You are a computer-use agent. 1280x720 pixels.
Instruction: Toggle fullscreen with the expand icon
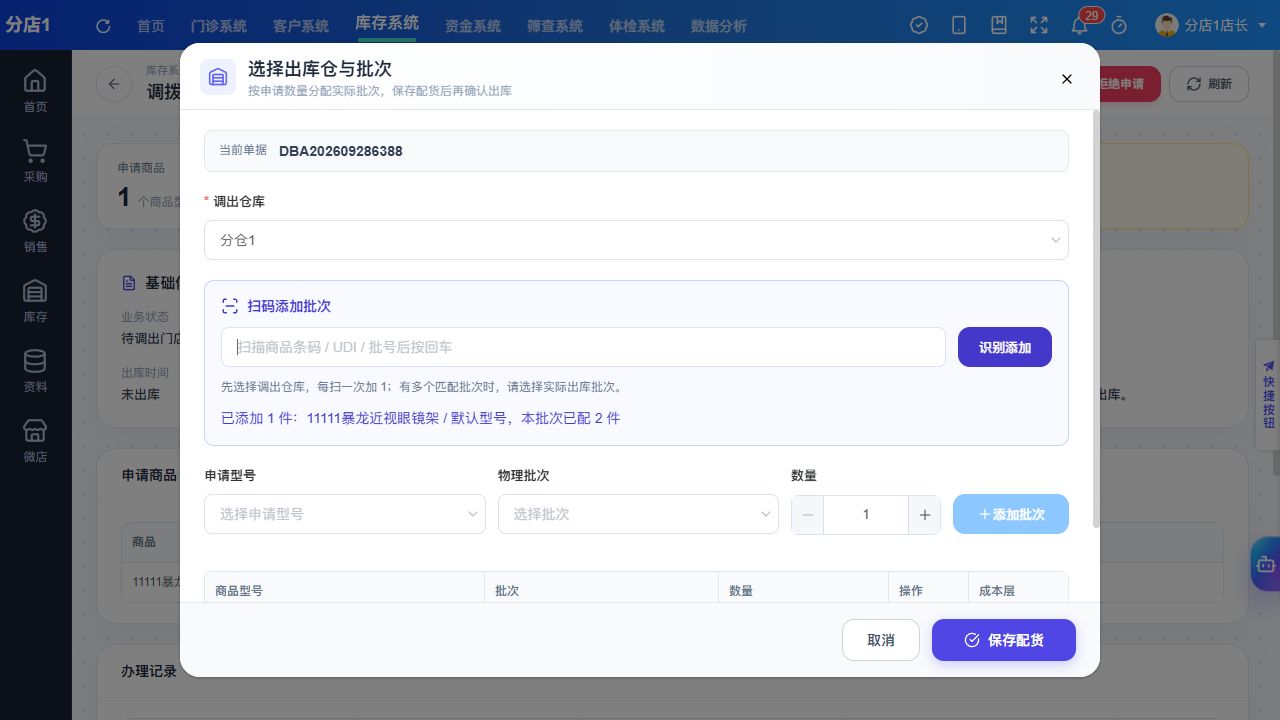[1039, 26]
